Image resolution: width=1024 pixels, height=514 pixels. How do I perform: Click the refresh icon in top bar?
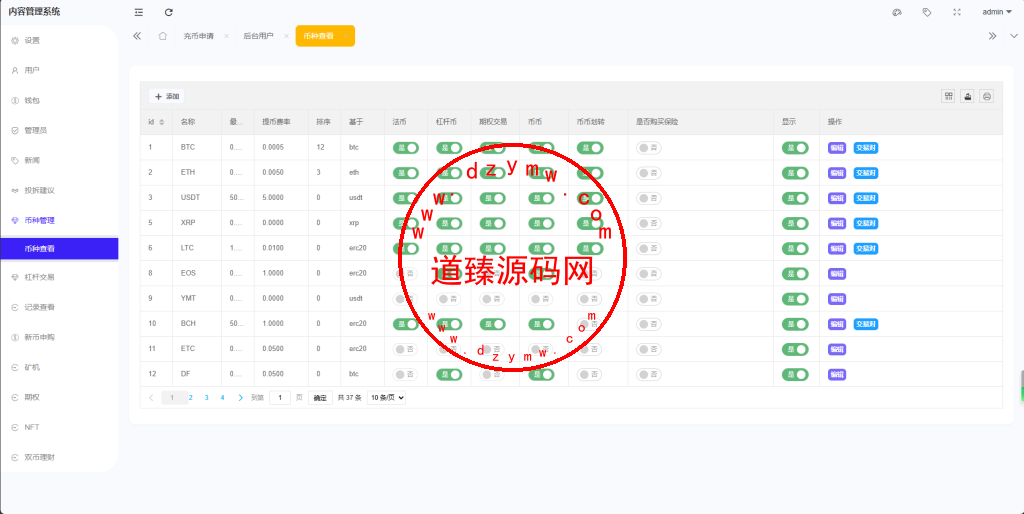pyautogui.click(x=168, y=12)
